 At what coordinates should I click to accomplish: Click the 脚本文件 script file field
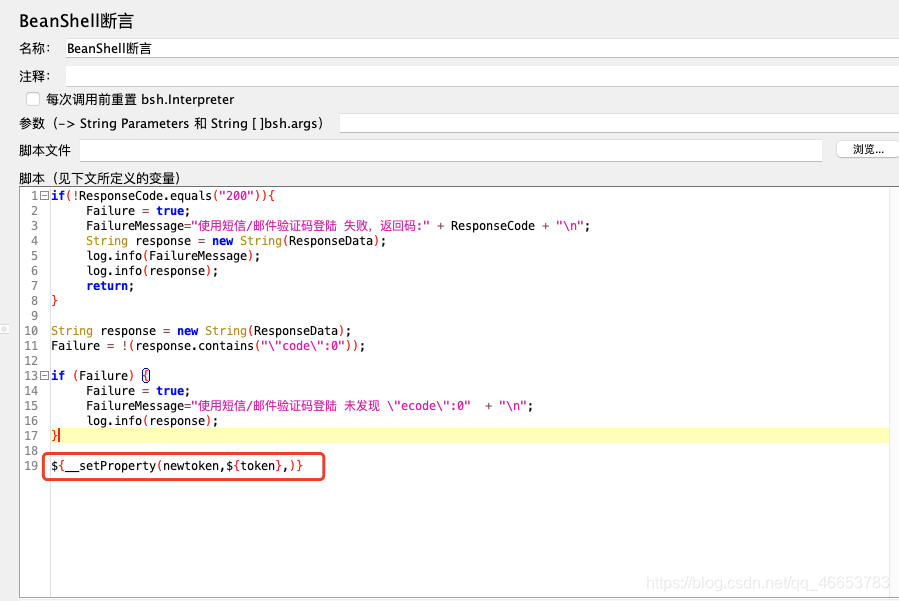point(451,150)
